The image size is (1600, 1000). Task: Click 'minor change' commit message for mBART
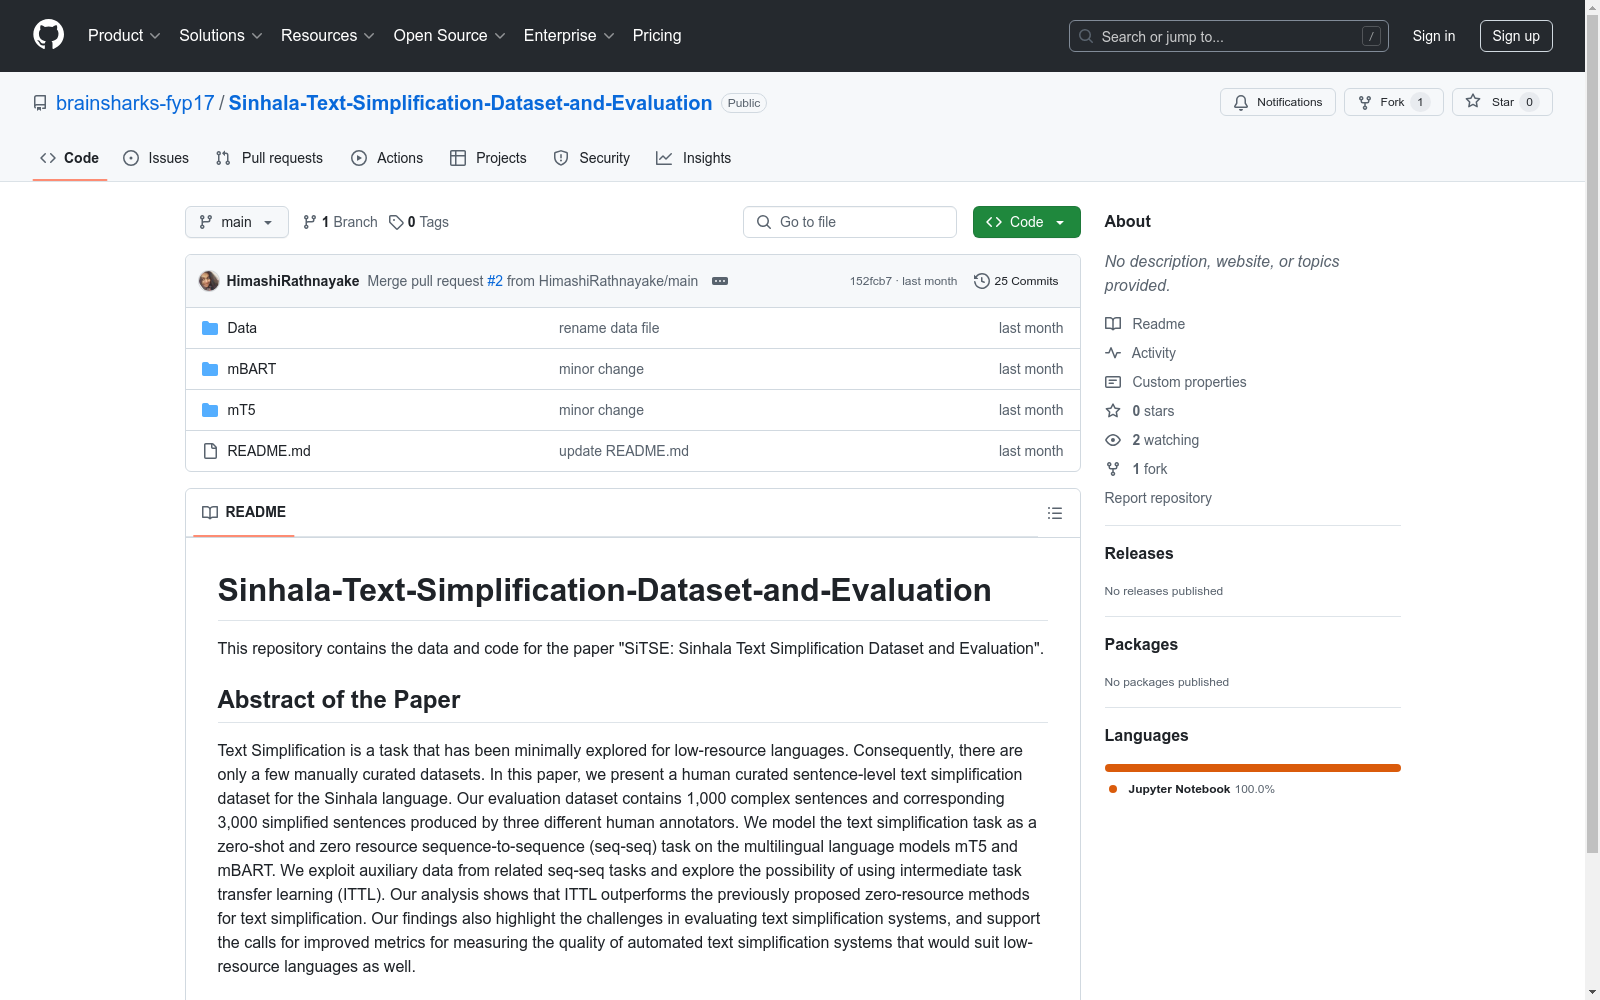[x=601, y=369]
